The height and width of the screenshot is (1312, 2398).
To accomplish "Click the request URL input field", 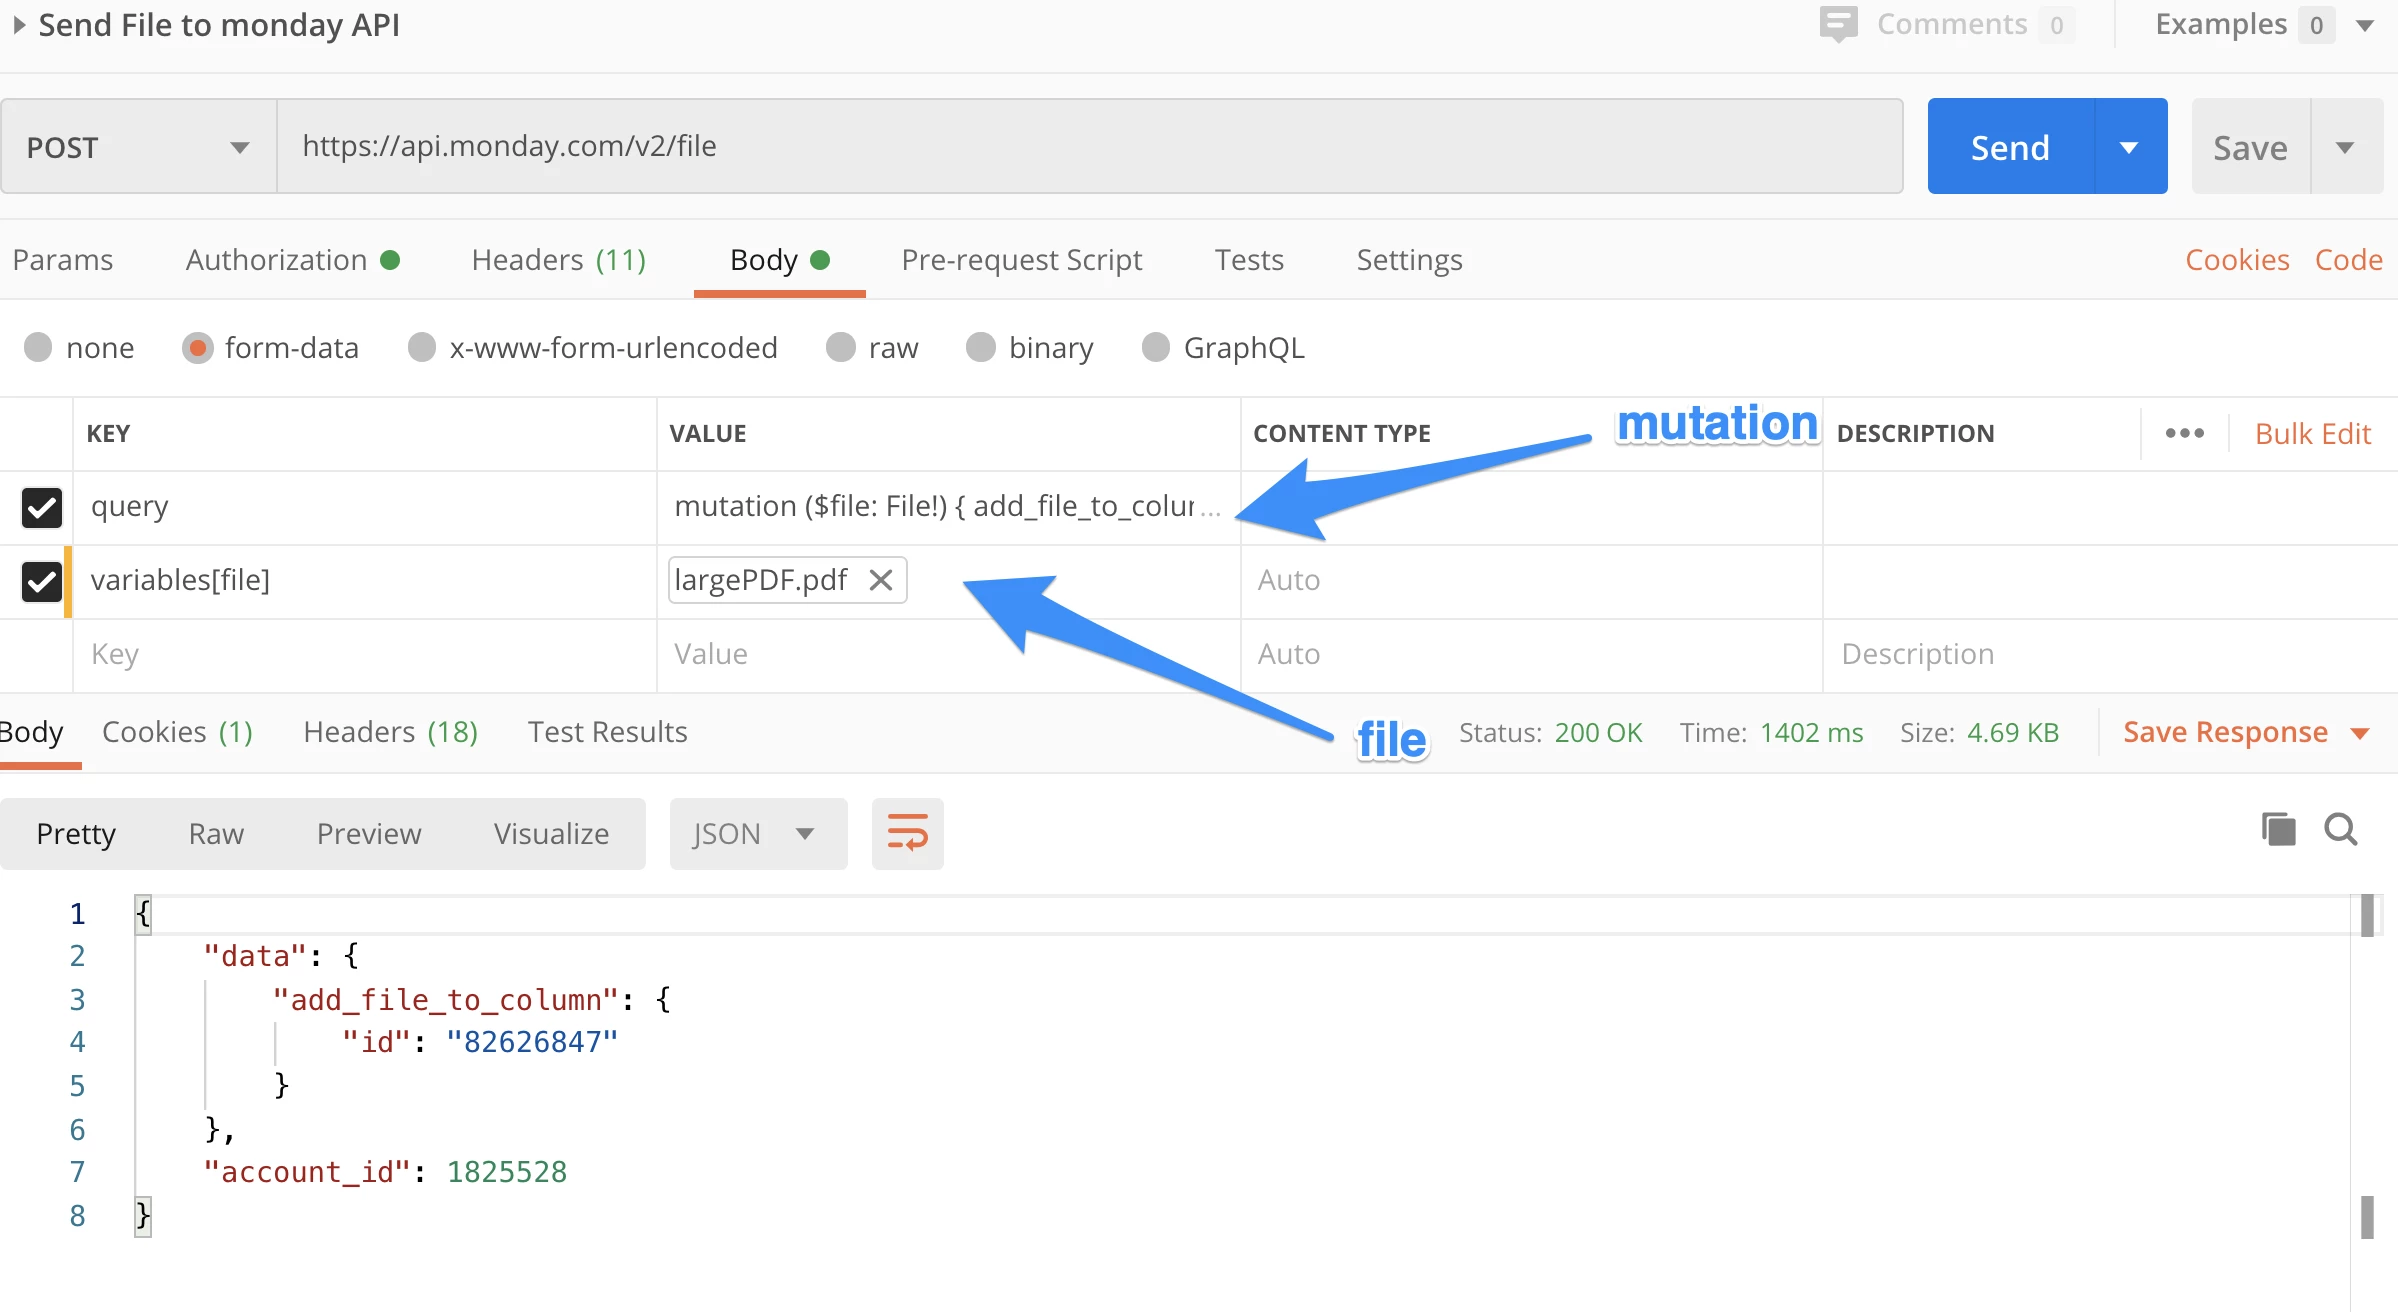I will tap(1088, 146).
